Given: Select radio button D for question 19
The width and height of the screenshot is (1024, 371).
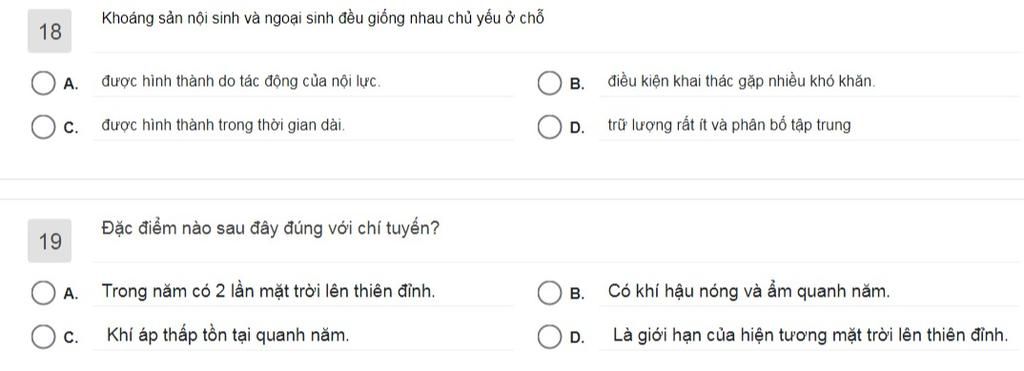Looking at the screenshot, I should click(549, 337).
